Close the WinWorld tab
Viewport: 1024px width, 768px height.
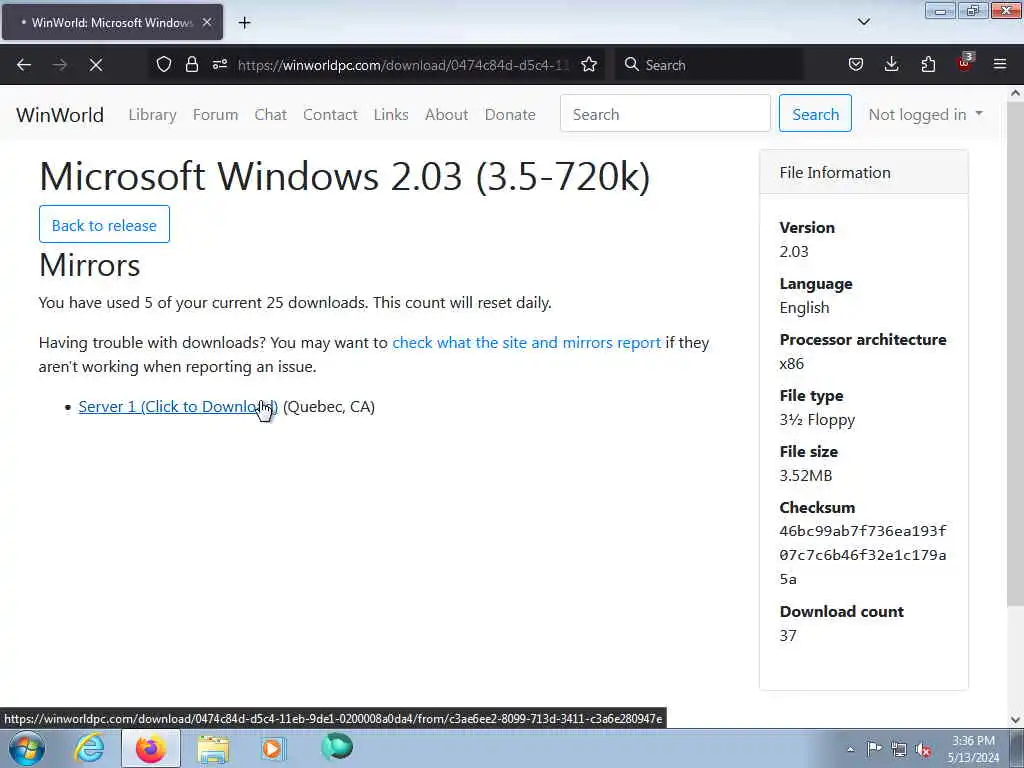coord(207,23)
